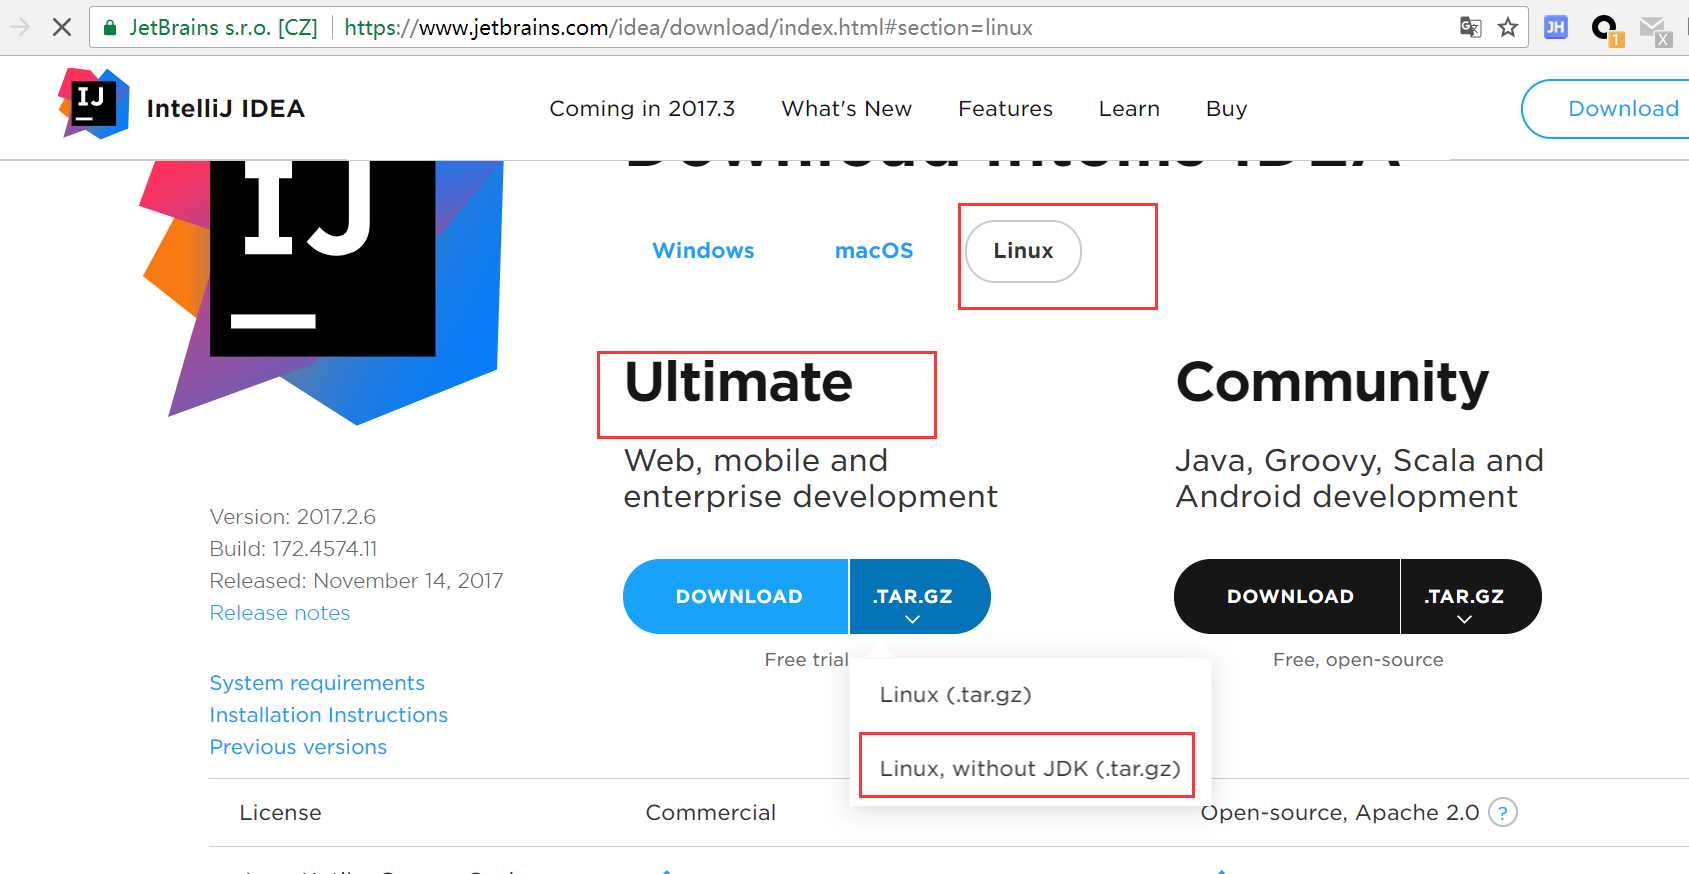Click Released: November 14, 2017 text
Image resolution: width=1689 pixels, height=874 pixels.
(356, 581)
